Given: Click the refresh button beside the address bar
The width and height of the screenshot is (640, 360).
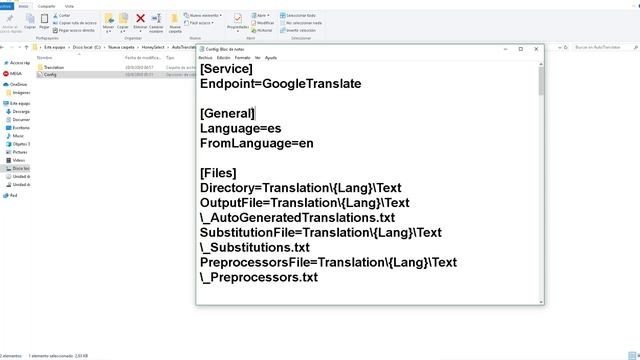Looking at the screenshot, I should [x=566, y=47].
